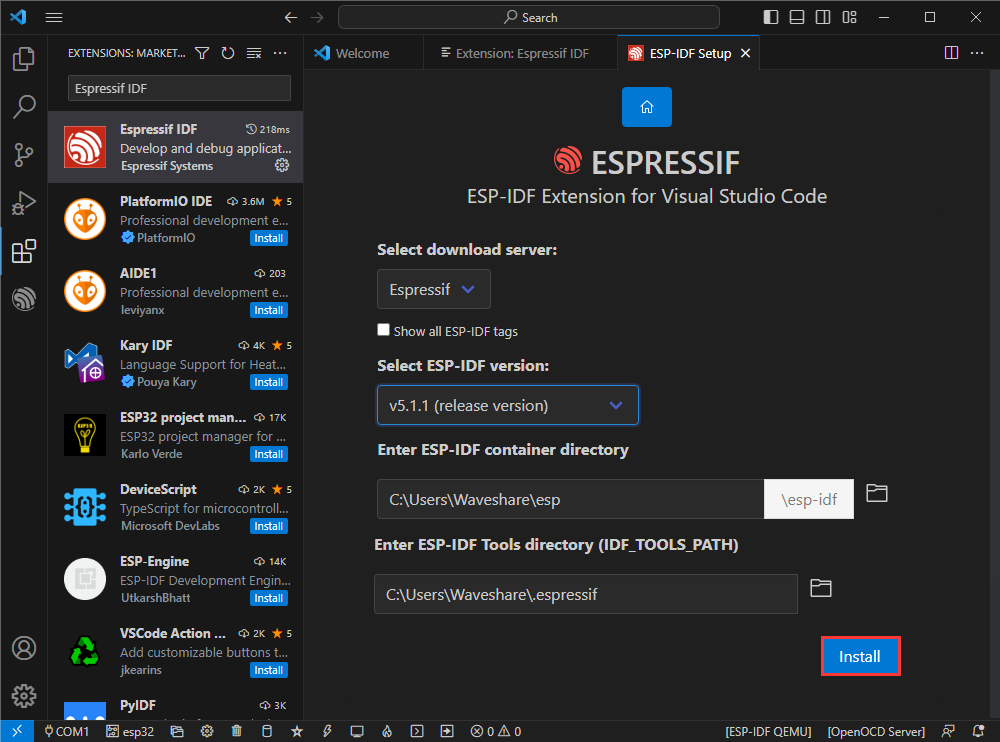This screenshot has width=1000, height=742.
Task: Open the Run and Debug view
Action: pos(24,203)
